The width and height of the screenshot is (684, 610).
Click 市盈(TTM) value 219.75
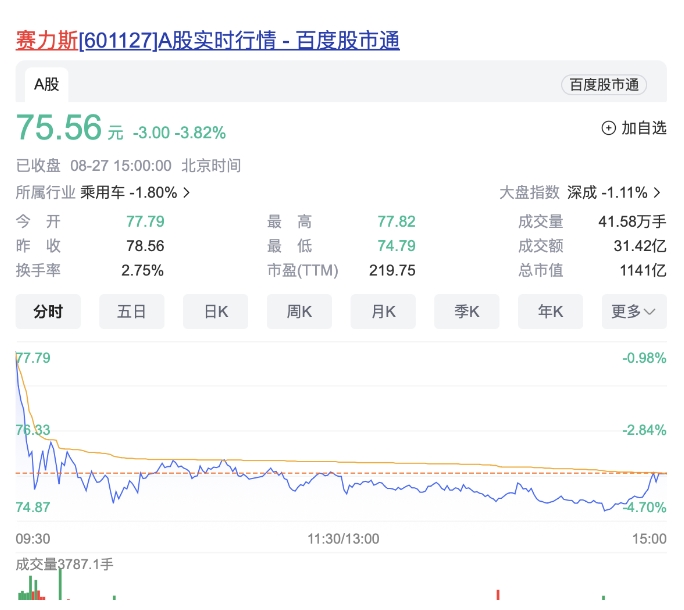pyautogui.click(x=392, y=271)
